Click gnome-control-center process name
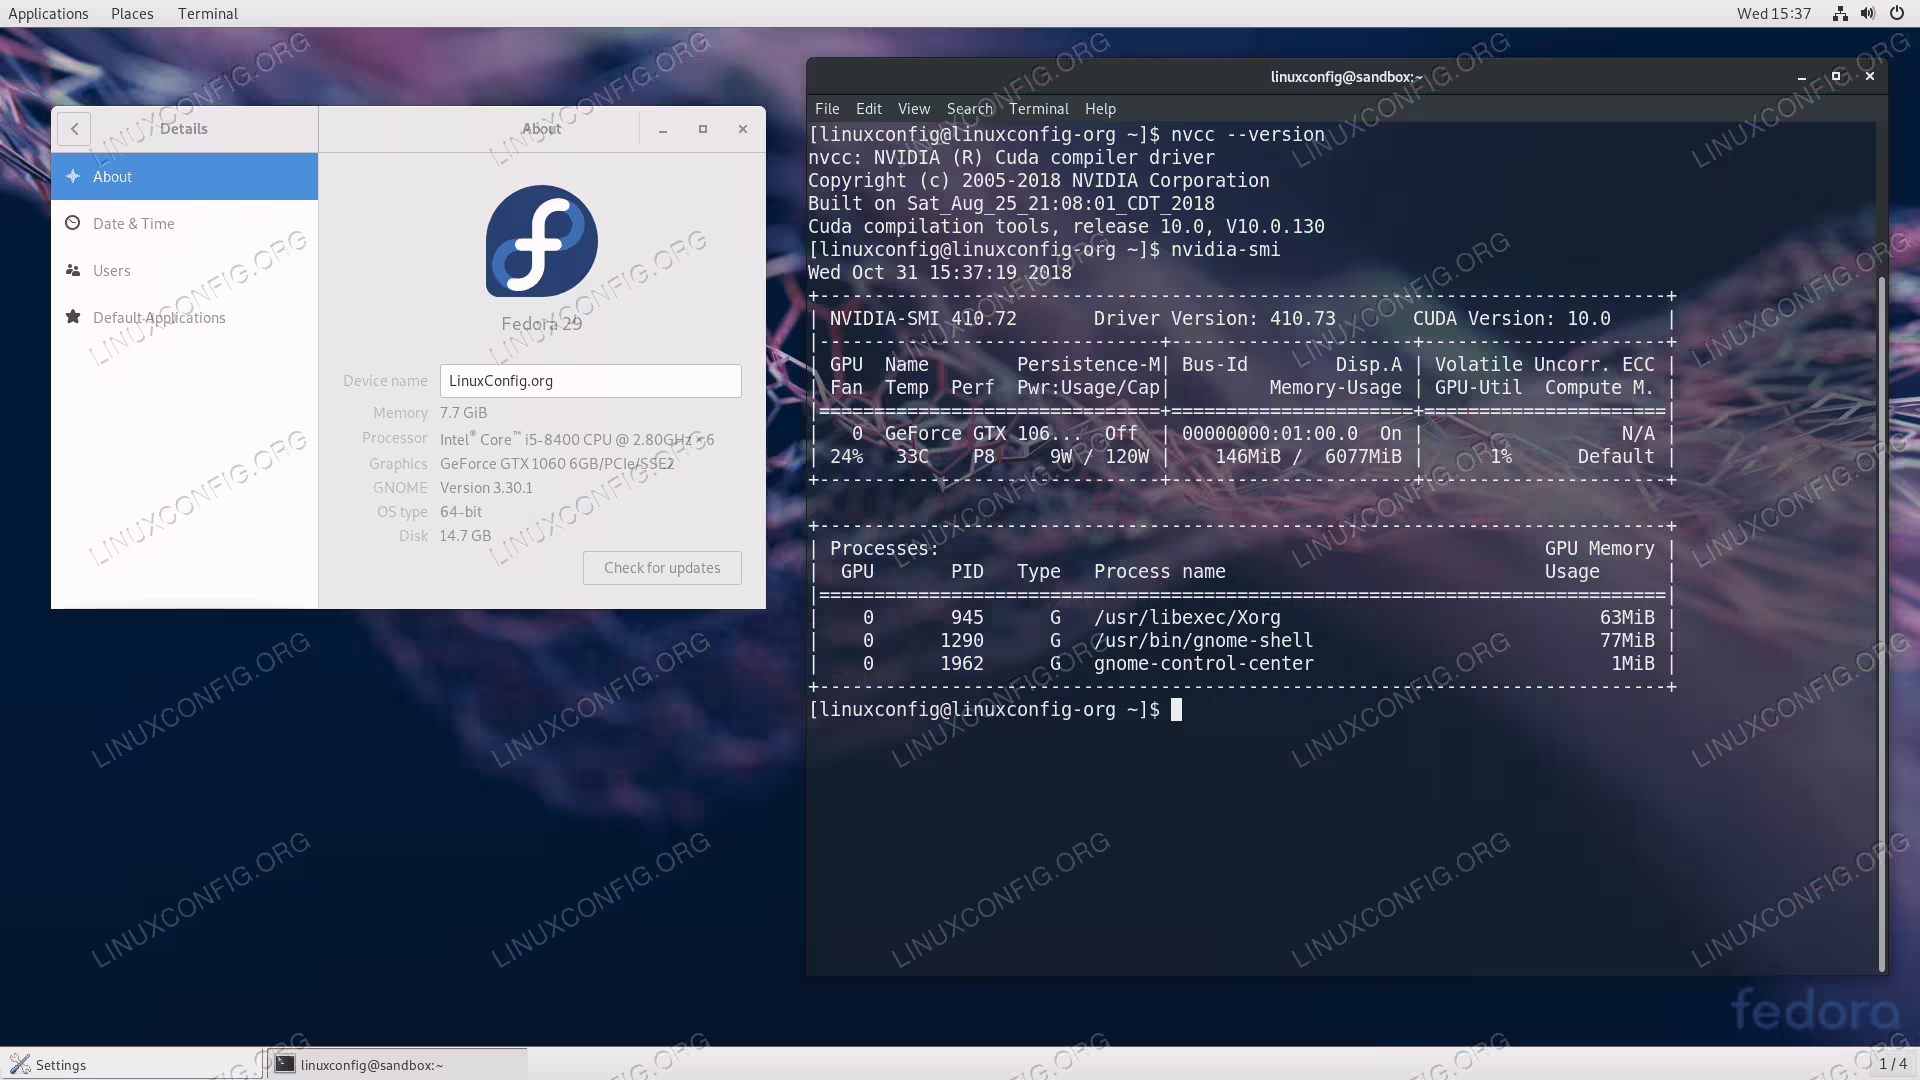This screenshot has width=1920, height=1080. (1203, 664)
